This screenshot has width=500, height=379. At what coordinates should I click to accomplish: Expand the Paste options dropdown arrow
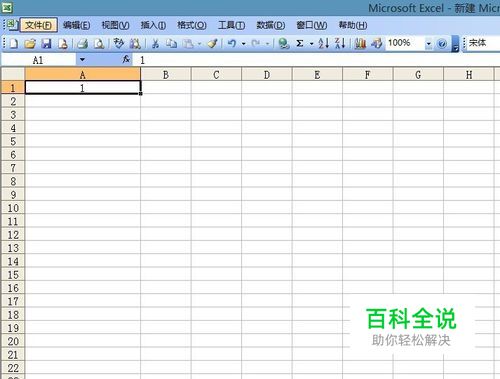coord(199,44)
